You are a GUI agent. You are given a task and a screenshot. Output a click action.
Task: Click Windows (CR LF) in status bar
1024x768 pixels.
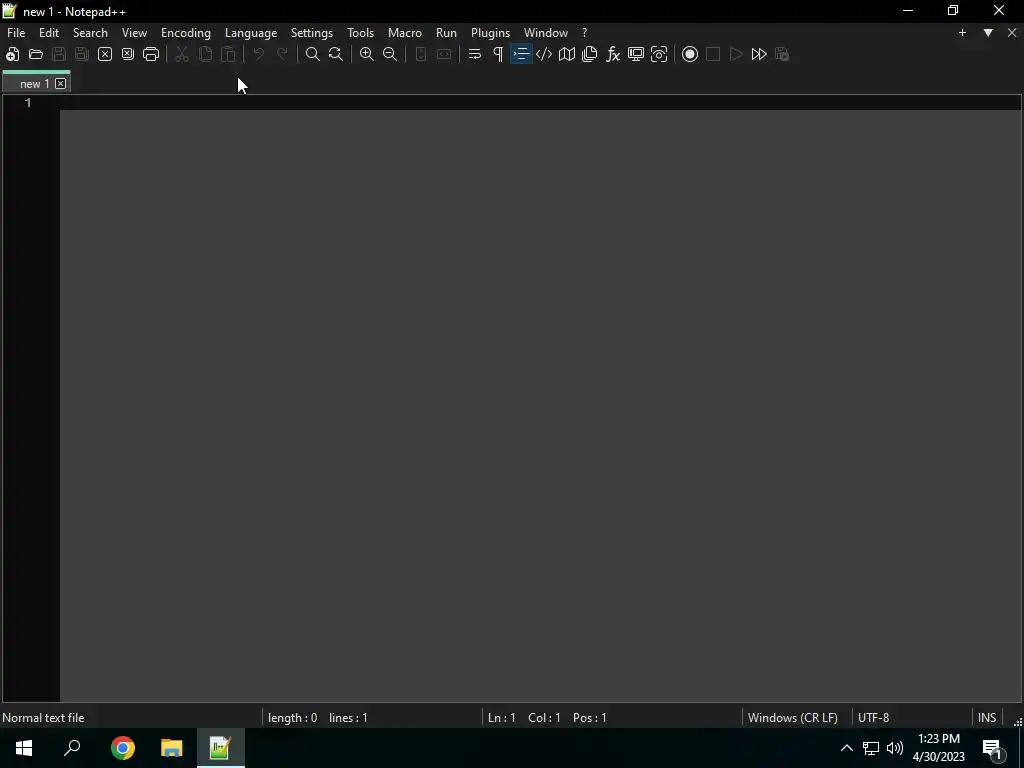coord(793,718)
